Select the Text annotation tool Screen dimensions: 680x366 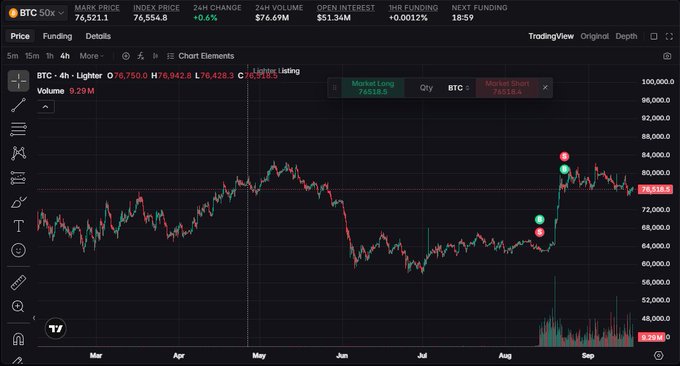[18, 226]
